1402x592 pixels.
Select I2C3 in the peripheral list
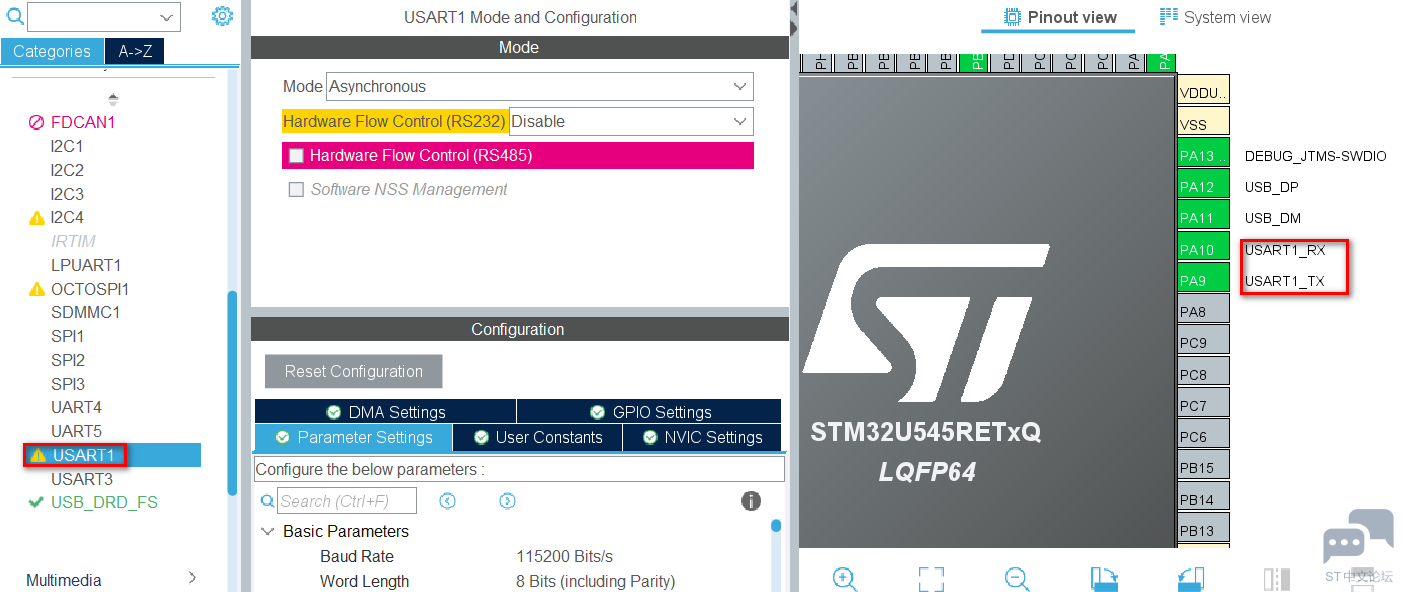(67, 194)
